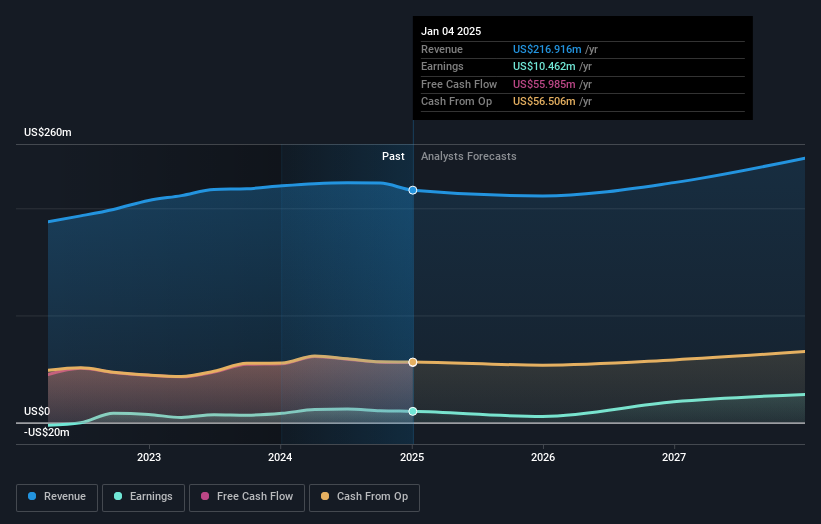
Task: Click the US$10.462m earnings value
Action: pos(544,66)
